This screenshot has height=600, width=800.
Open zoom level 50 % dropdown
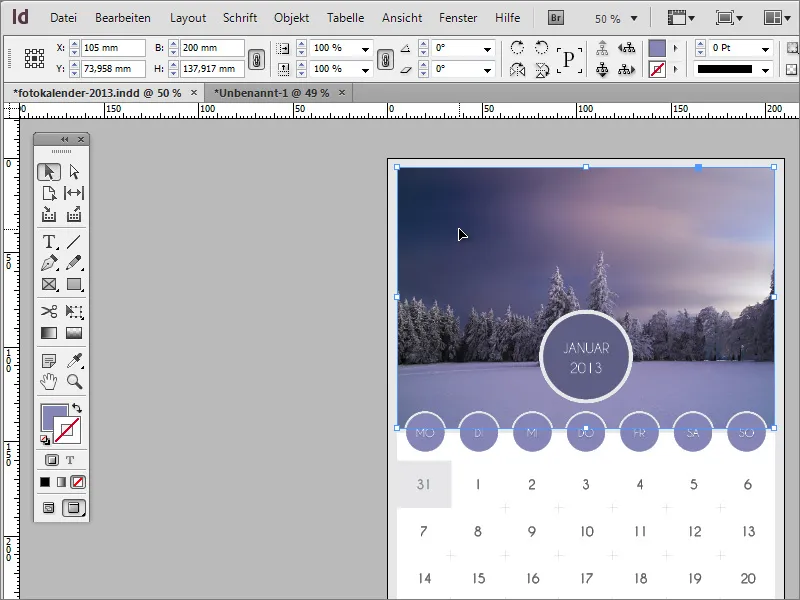click(x=634, y=18)
